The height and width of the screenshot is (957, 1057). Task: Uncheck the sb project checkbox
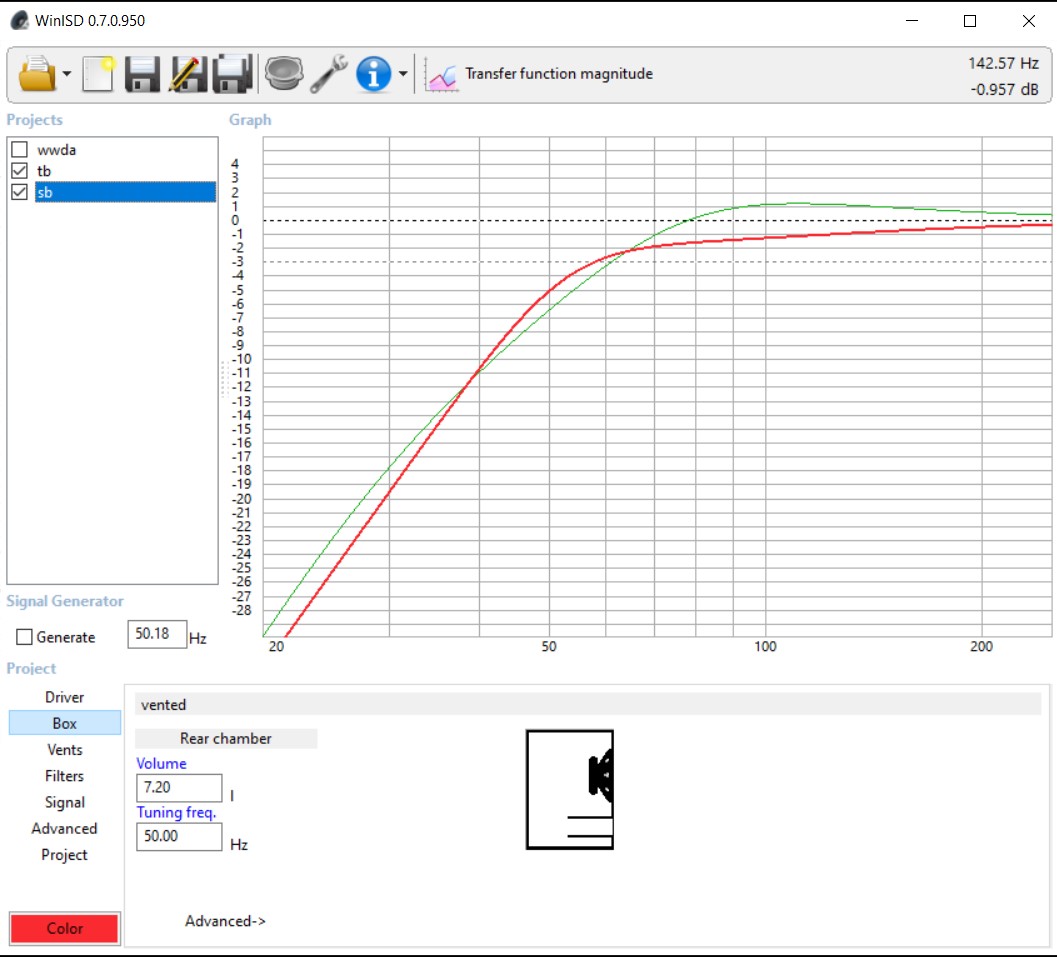click(x=20, y=192)
